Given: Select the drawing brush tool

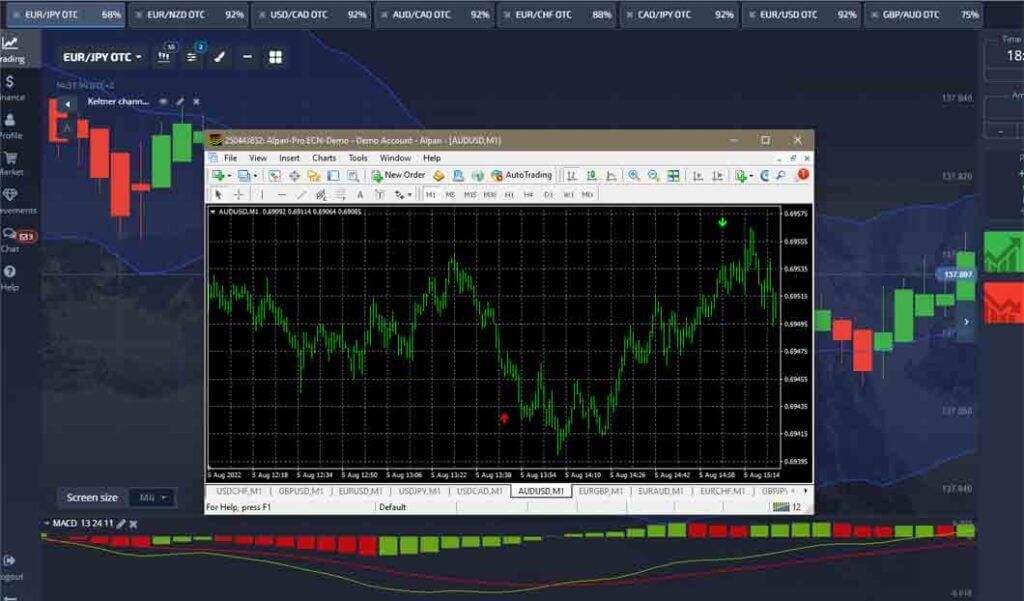Looking at the screenshot, I should tap(219, 57).
